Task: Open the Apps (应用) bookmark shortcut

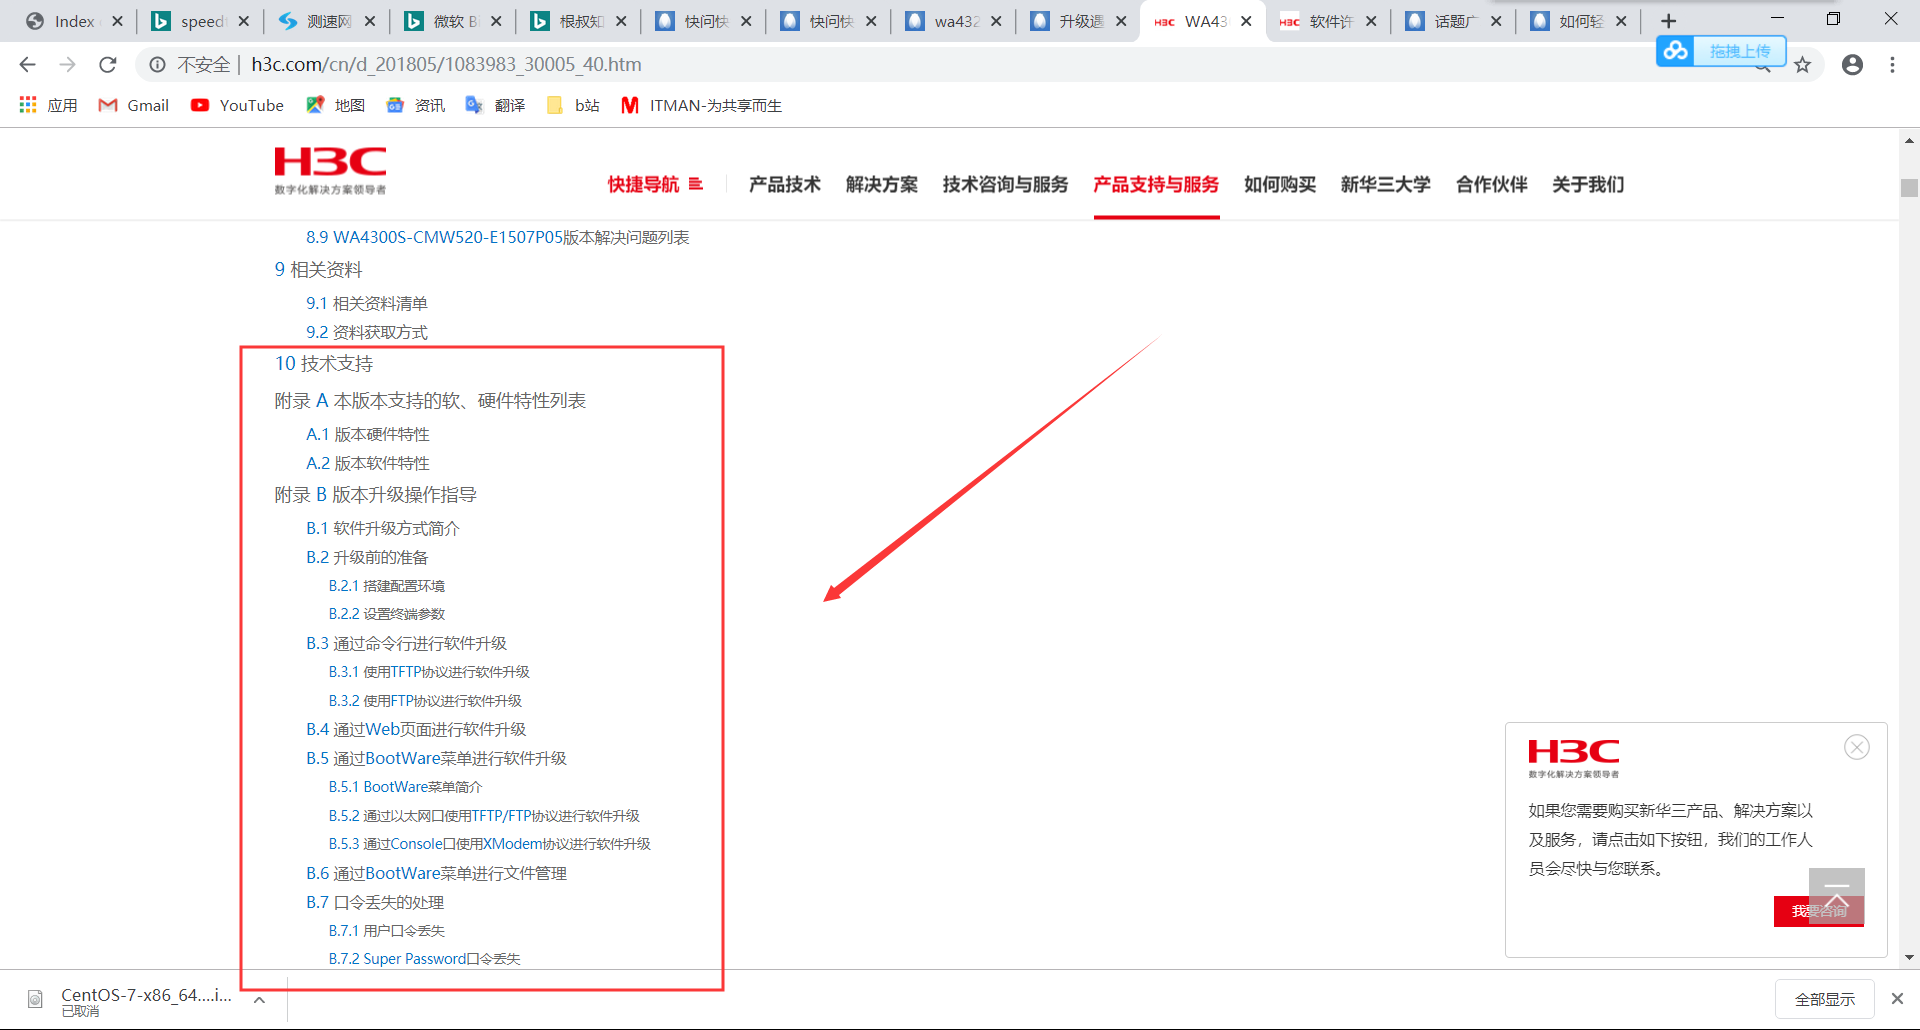Action: point(48,105)
